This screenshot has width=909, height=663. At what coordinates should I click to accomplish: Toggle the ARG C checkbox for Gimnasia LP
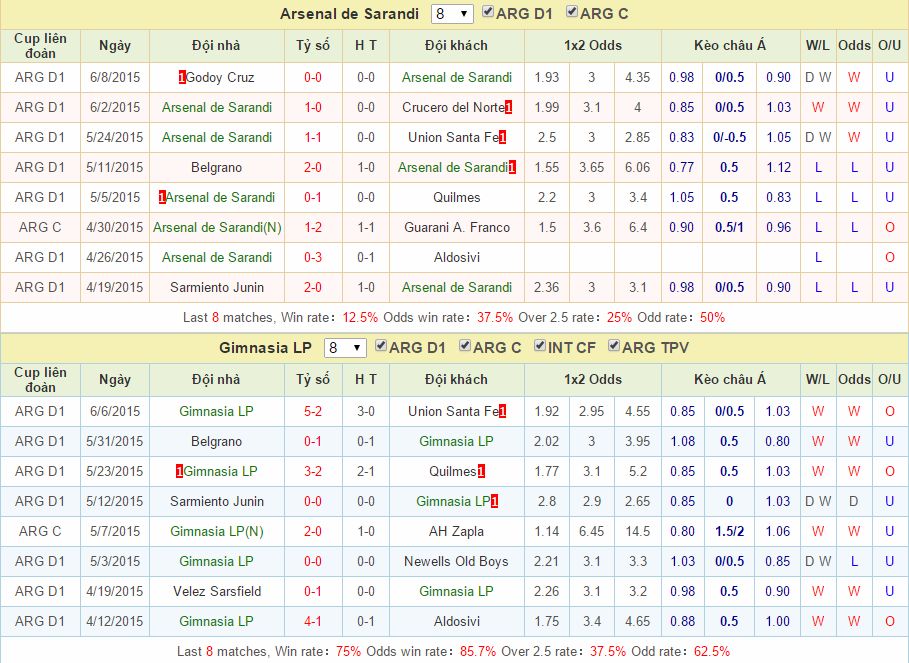(x=465, y=346)
